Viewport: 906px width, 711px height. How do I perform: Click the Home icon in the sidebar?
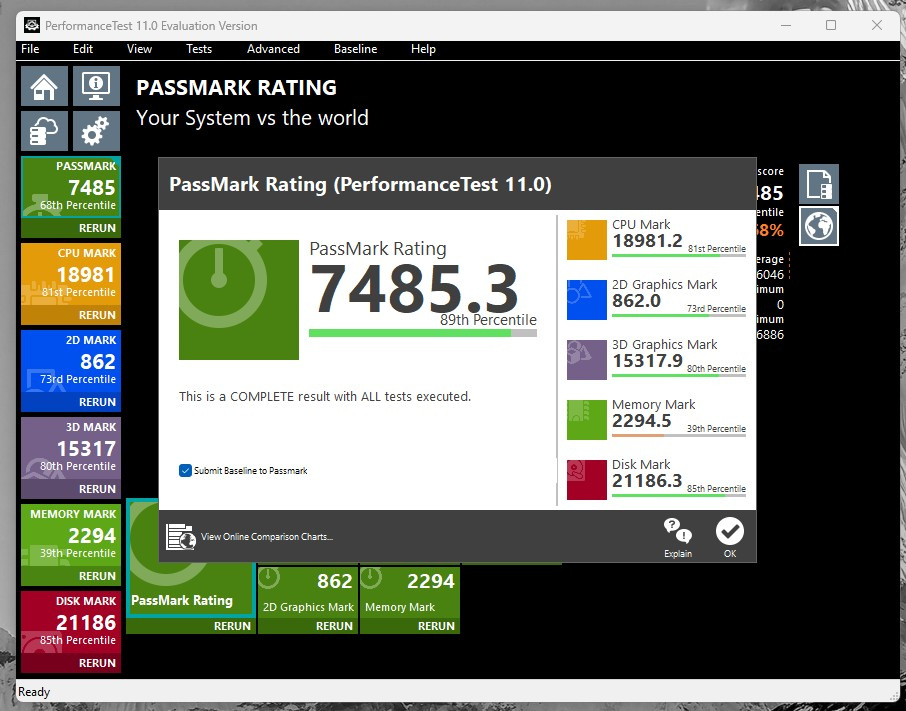pyautogui.click(x=44, y=86)
